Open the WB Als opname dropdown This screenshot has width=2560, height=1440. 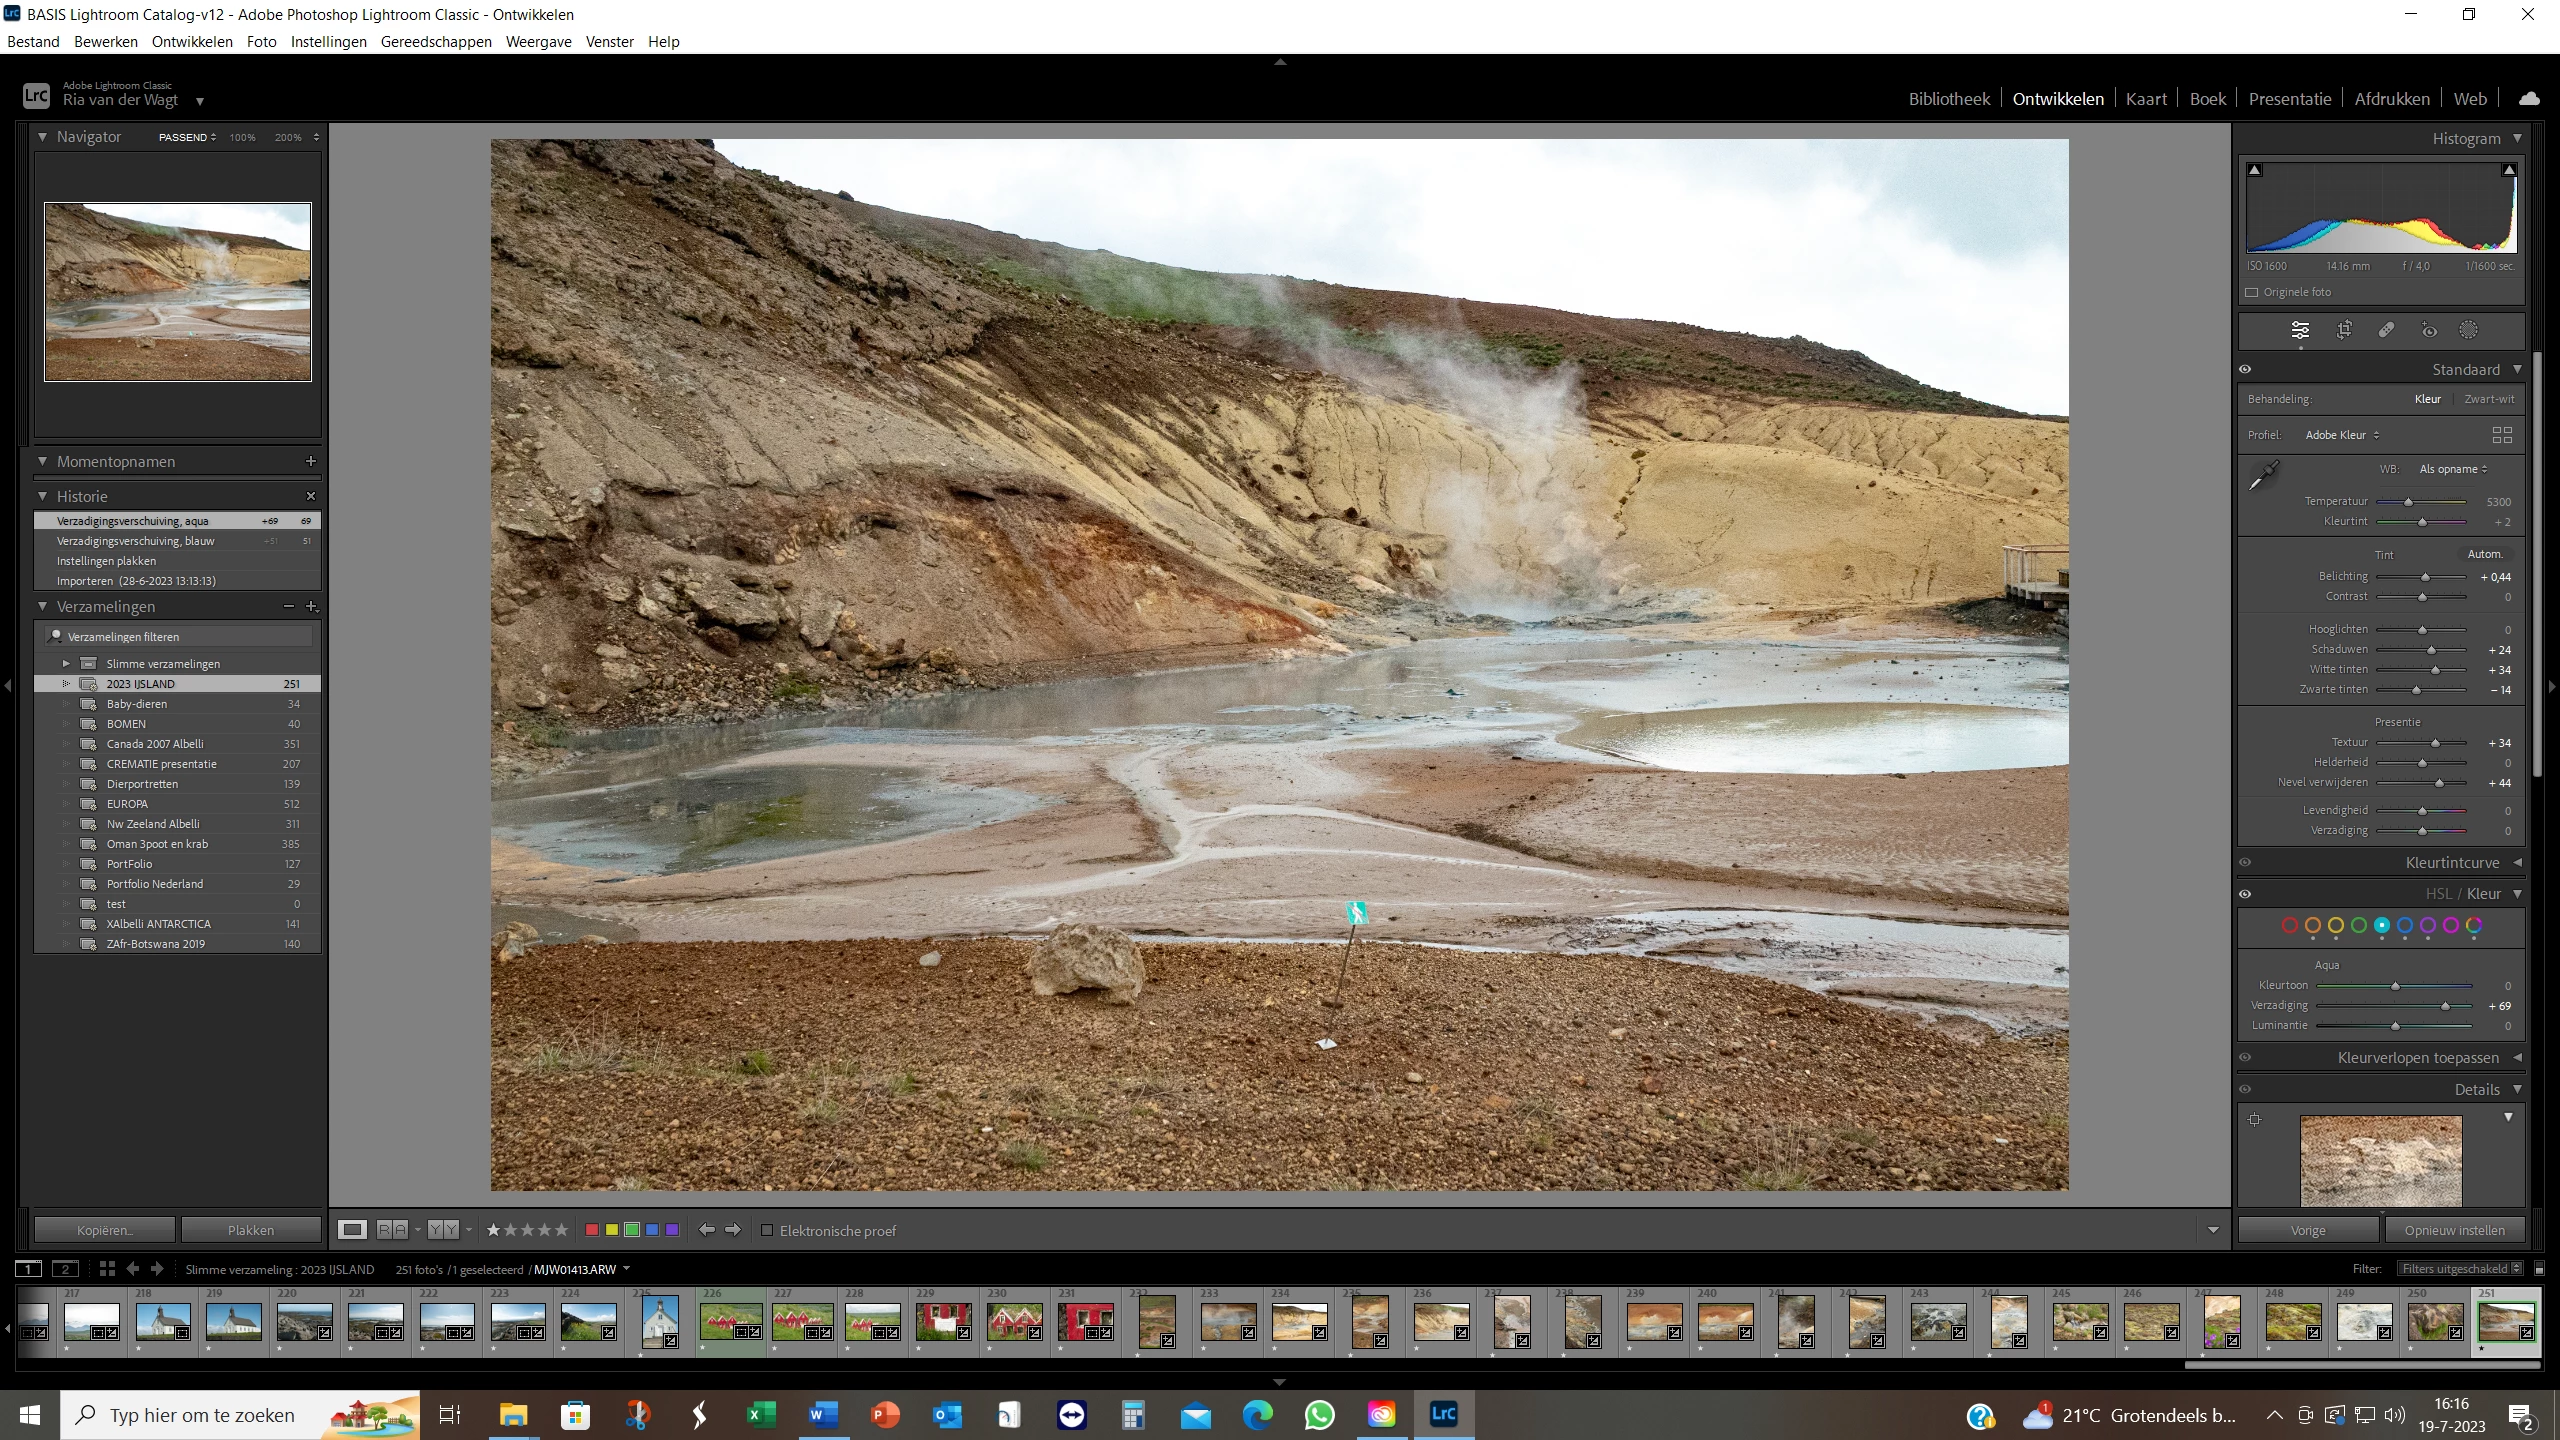[2452, 469]
